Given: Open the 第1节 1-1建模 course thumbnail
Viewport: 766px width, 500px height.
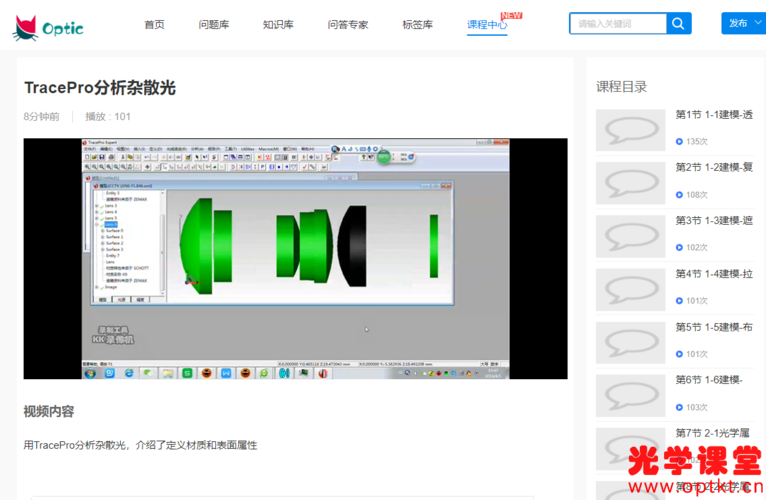Looking at the screenshot, I should 630,130.
